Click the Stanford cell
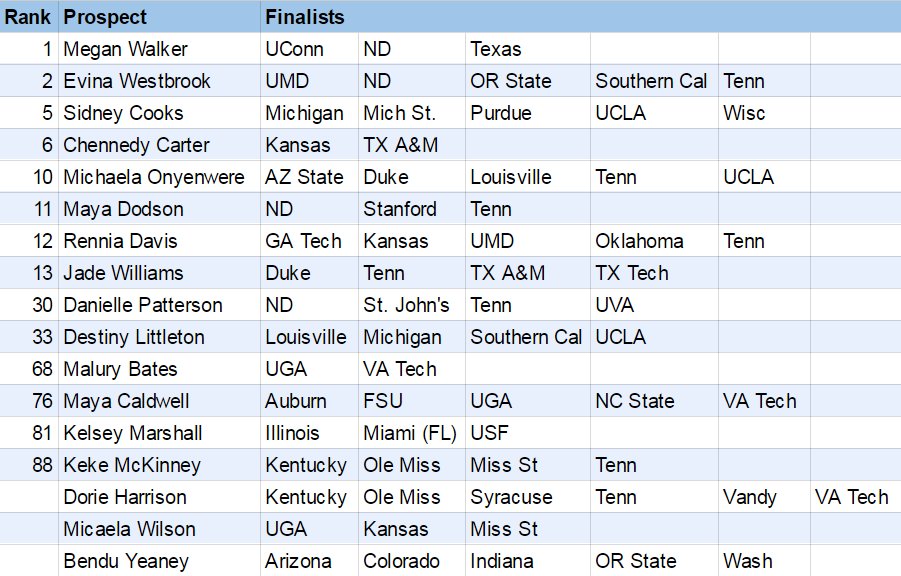The image size is (901, 576). (411, 209)
